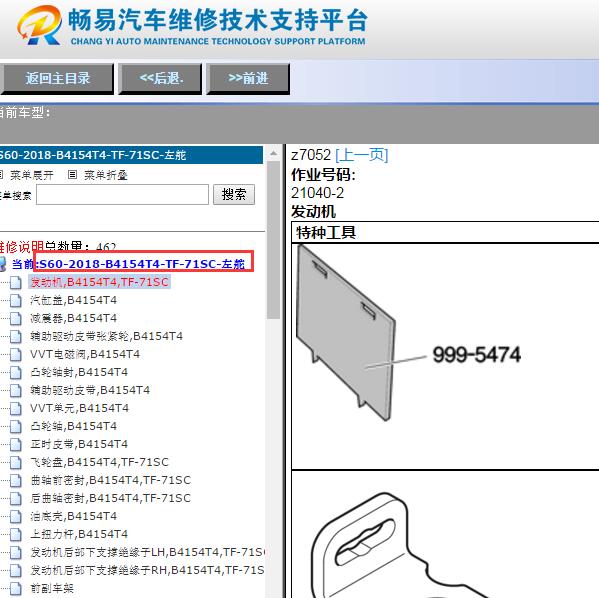
Task: Open tree item 凸轮轴,B4154T4
Action: 74,426
